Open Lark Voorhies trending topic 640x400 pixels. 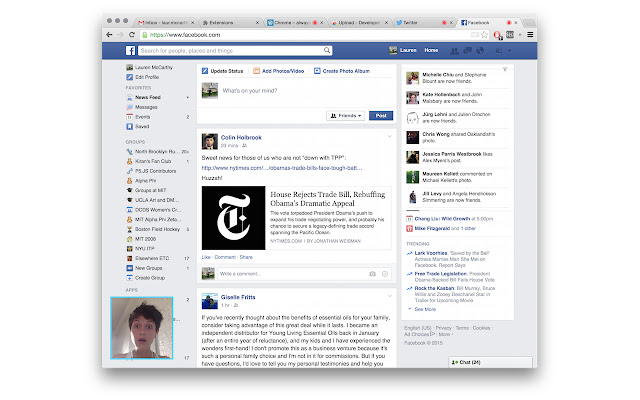coord(431,253)
